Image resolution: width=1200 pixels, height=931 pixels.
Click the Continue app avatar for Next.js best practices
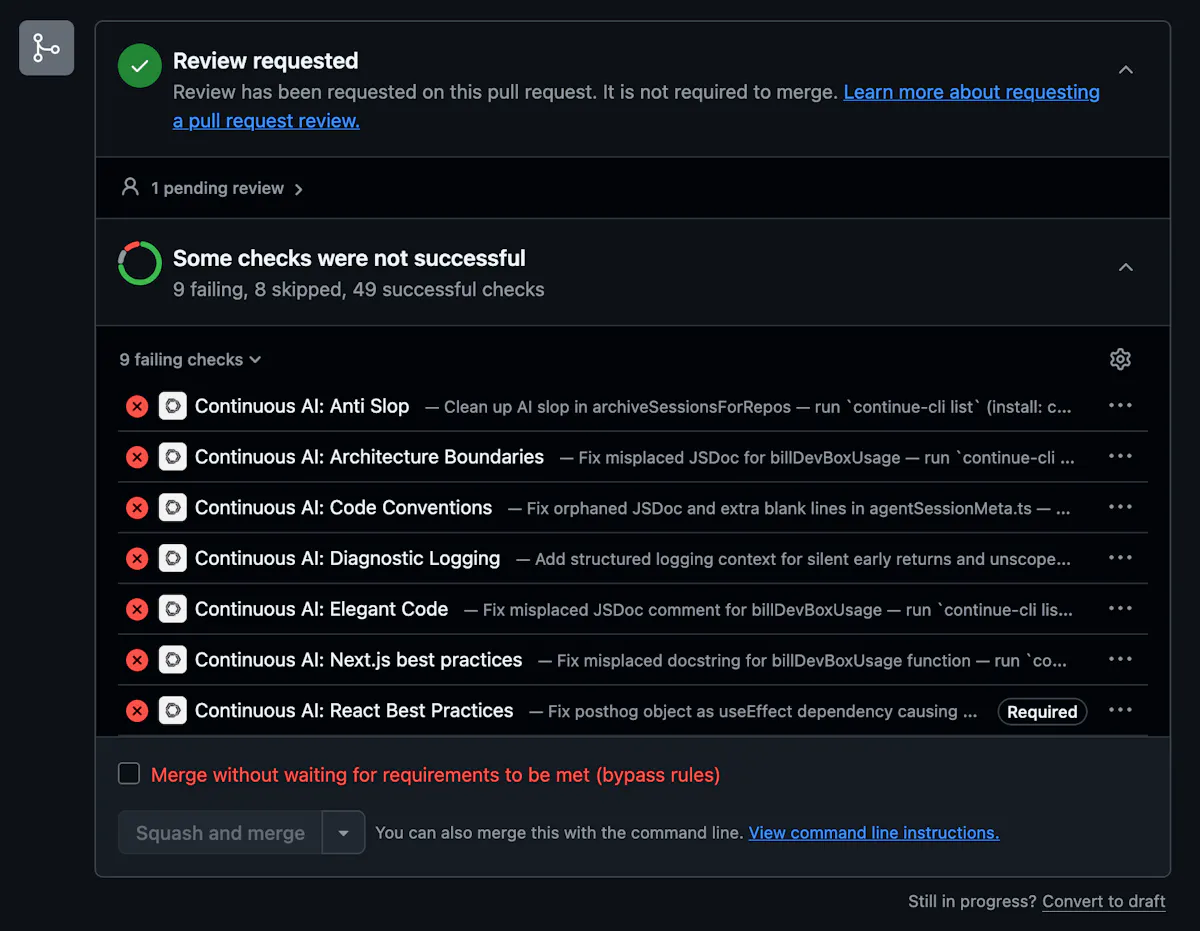pyautogui.click(x=173, y=660)
